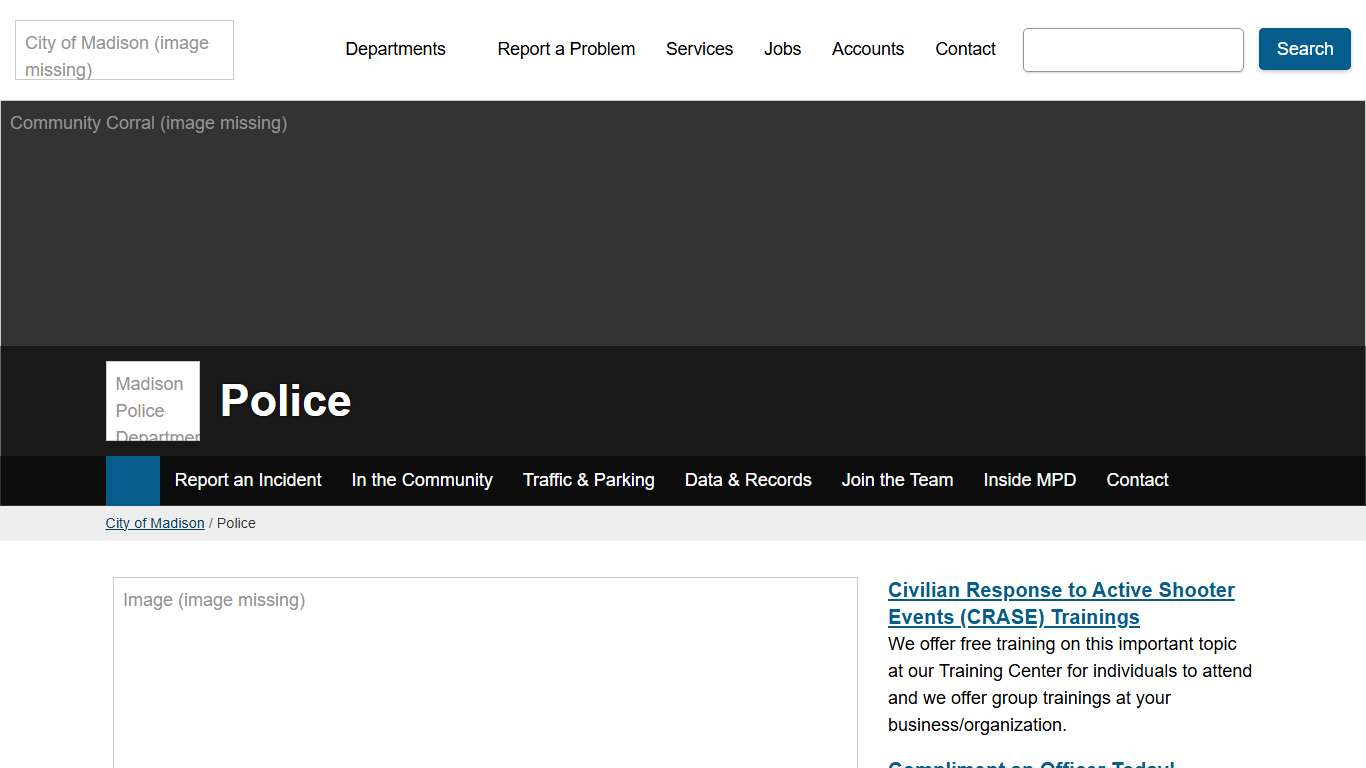Navigate to Join the Team
The image size is (1366, 768).
(x=897, y=480)
